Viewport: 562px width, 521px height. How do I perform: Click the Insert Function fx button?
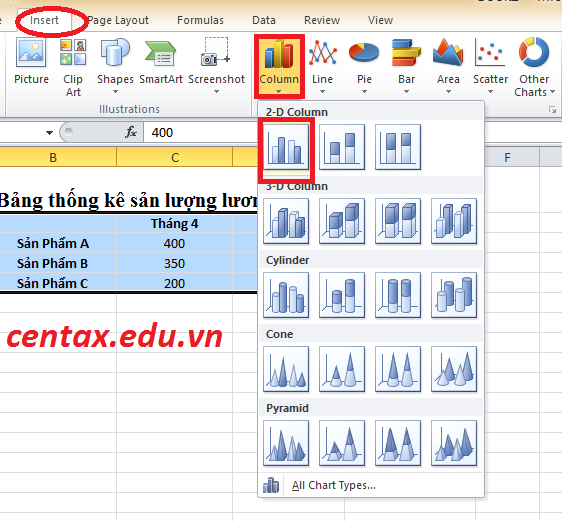click(131, 132)
